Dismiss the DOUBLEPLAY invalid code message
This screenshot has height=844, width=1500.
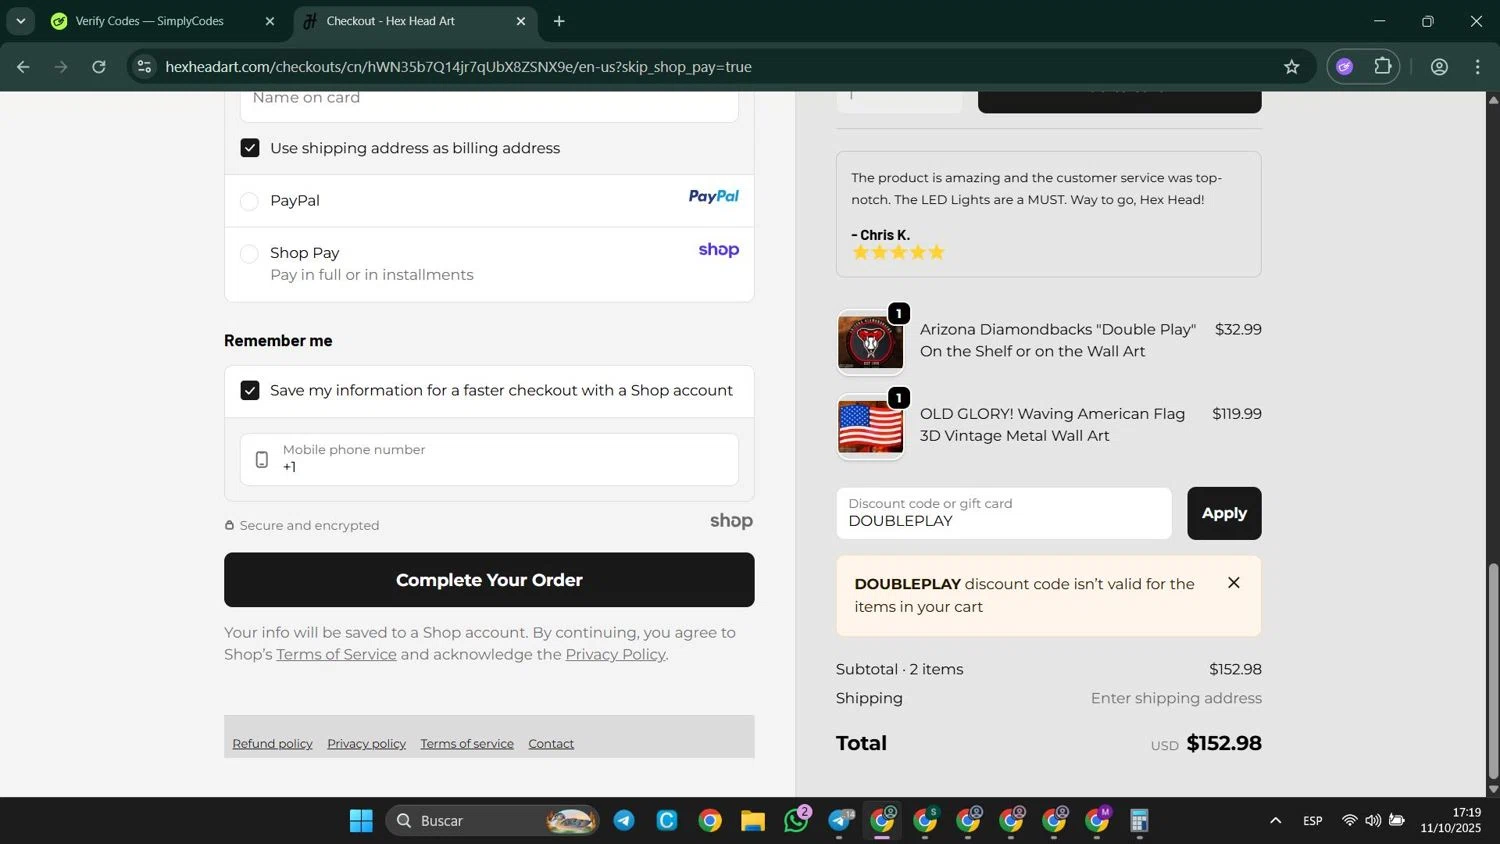(x=1234, y=583)
